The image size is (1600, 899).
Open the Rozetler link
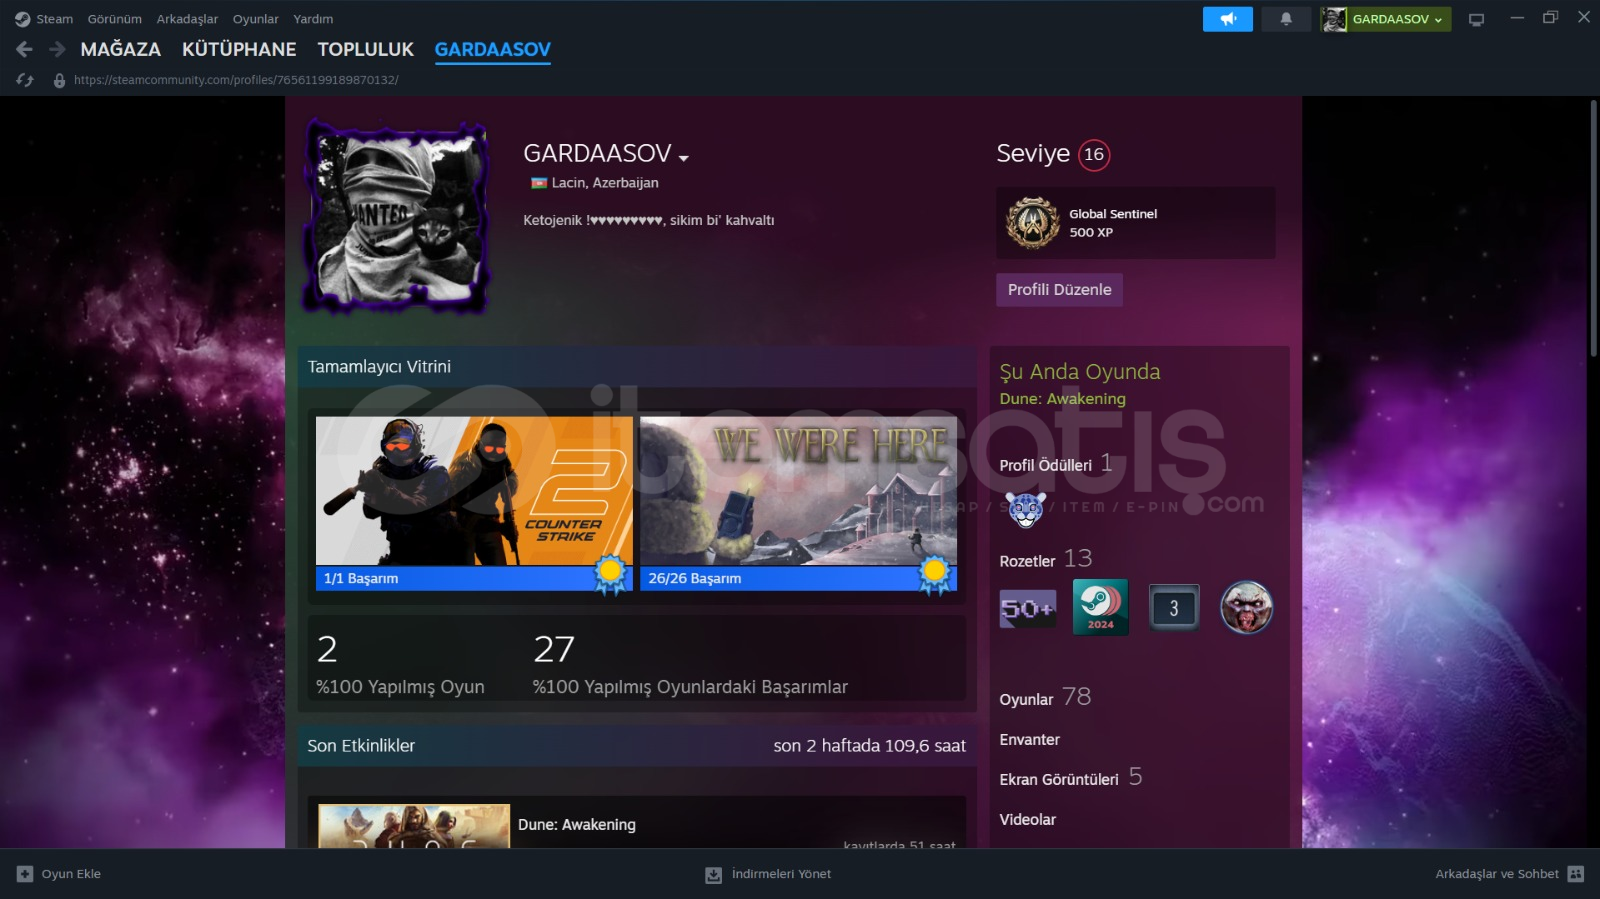(1027, 561)
